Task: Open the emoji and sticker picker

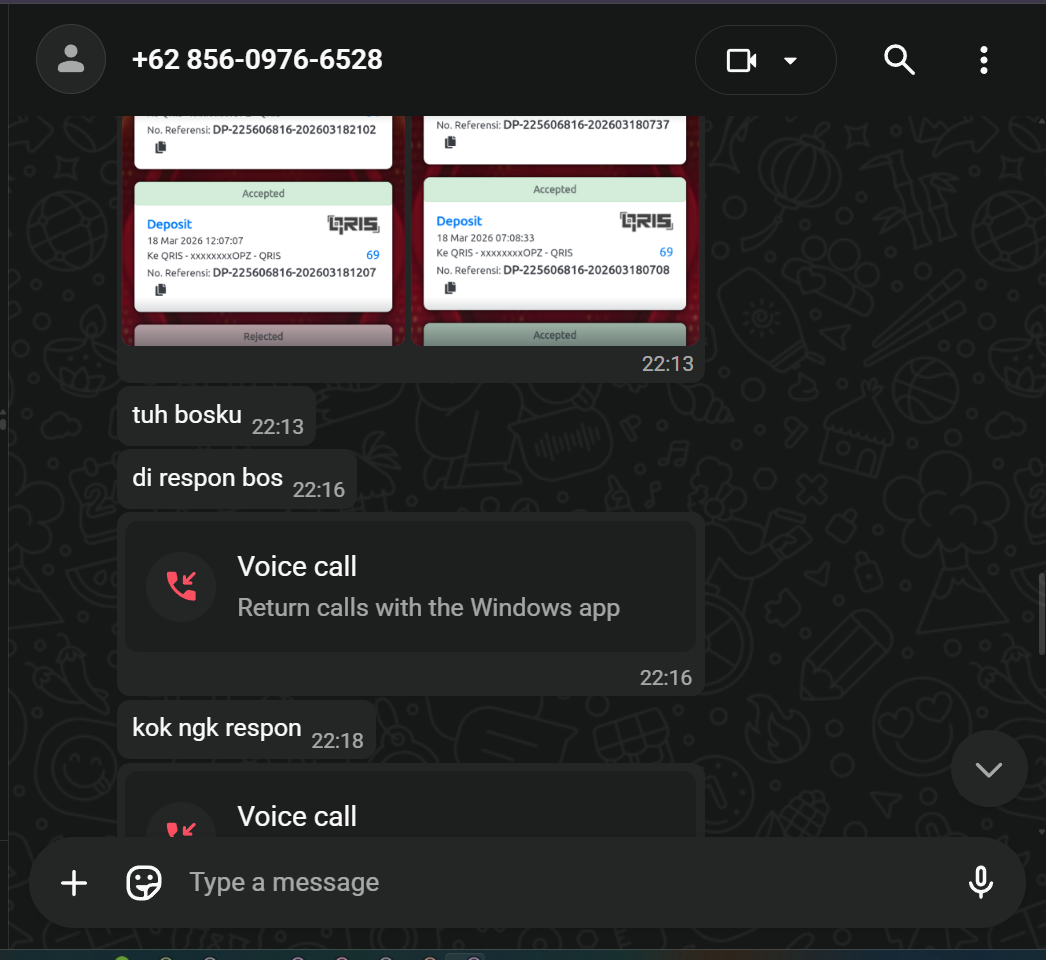Action: click(144, 883)
